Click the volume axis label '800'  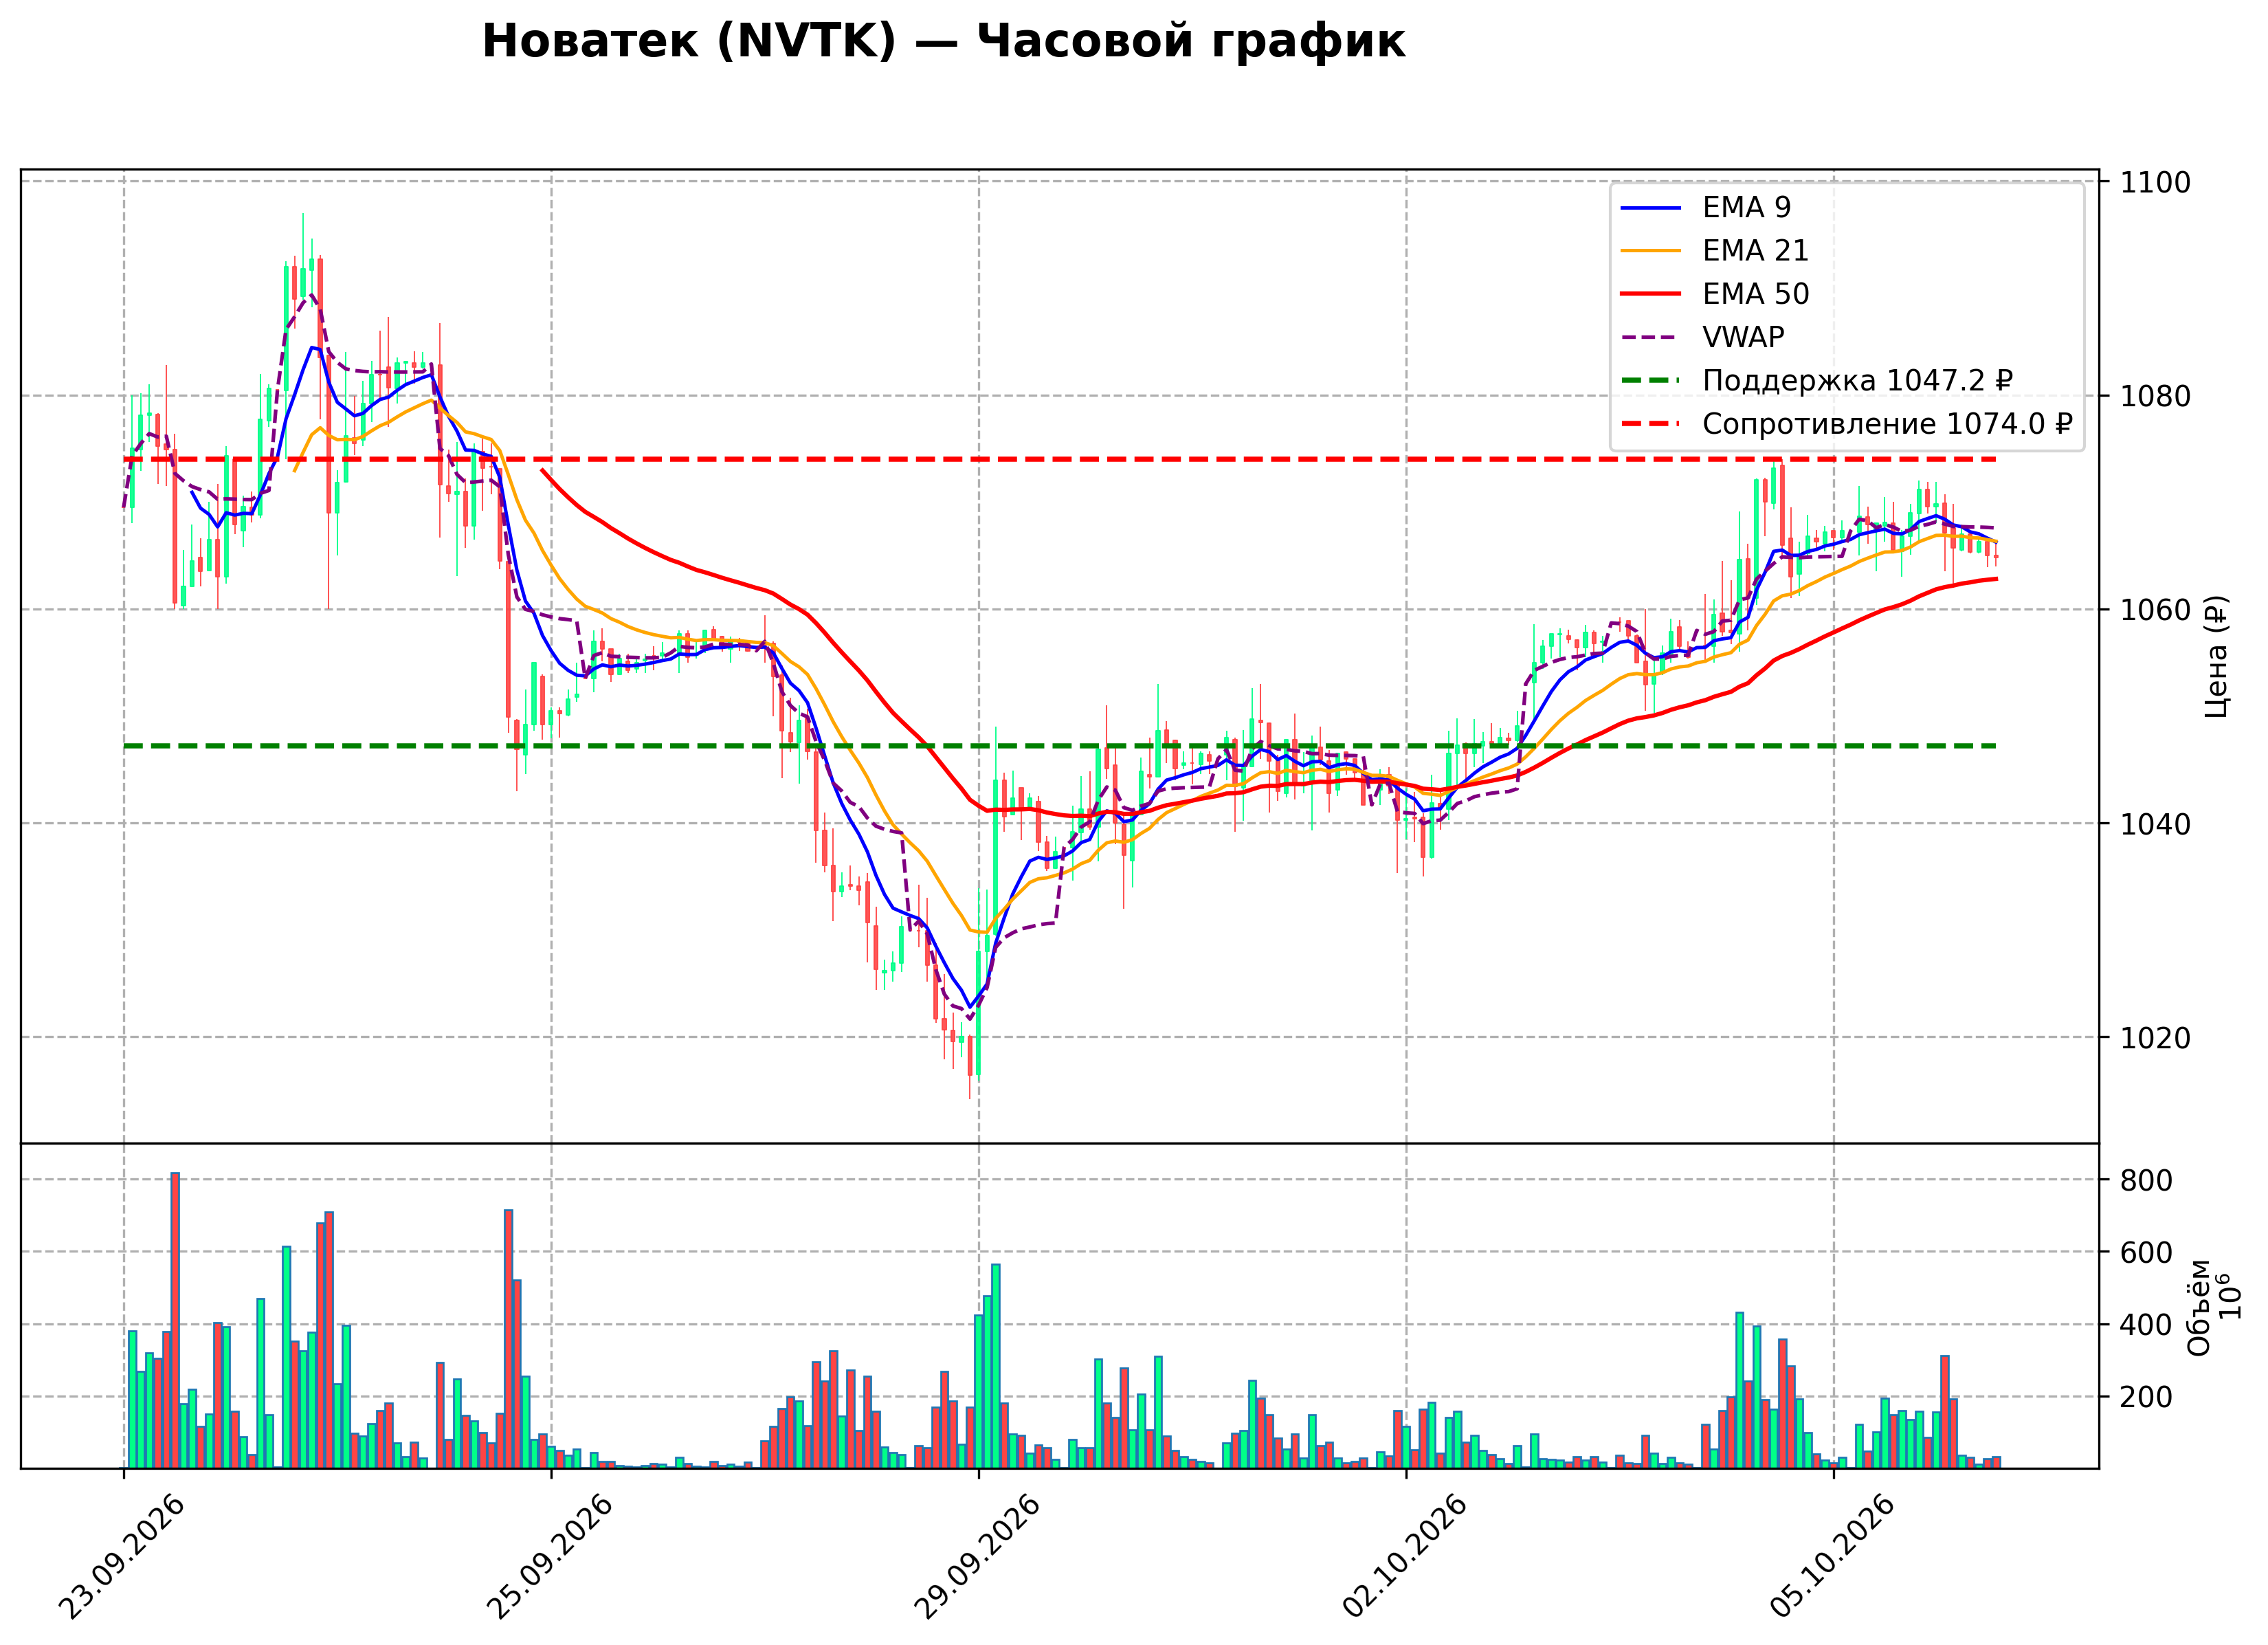click(2147, 1181)
